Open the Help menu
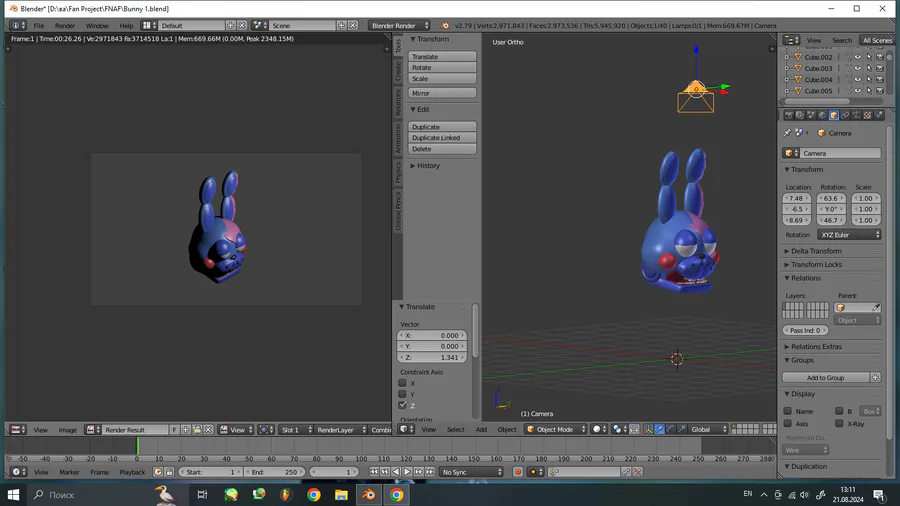Image resolution: width=900 pixels, height=506 pixels. click(126, 26)
